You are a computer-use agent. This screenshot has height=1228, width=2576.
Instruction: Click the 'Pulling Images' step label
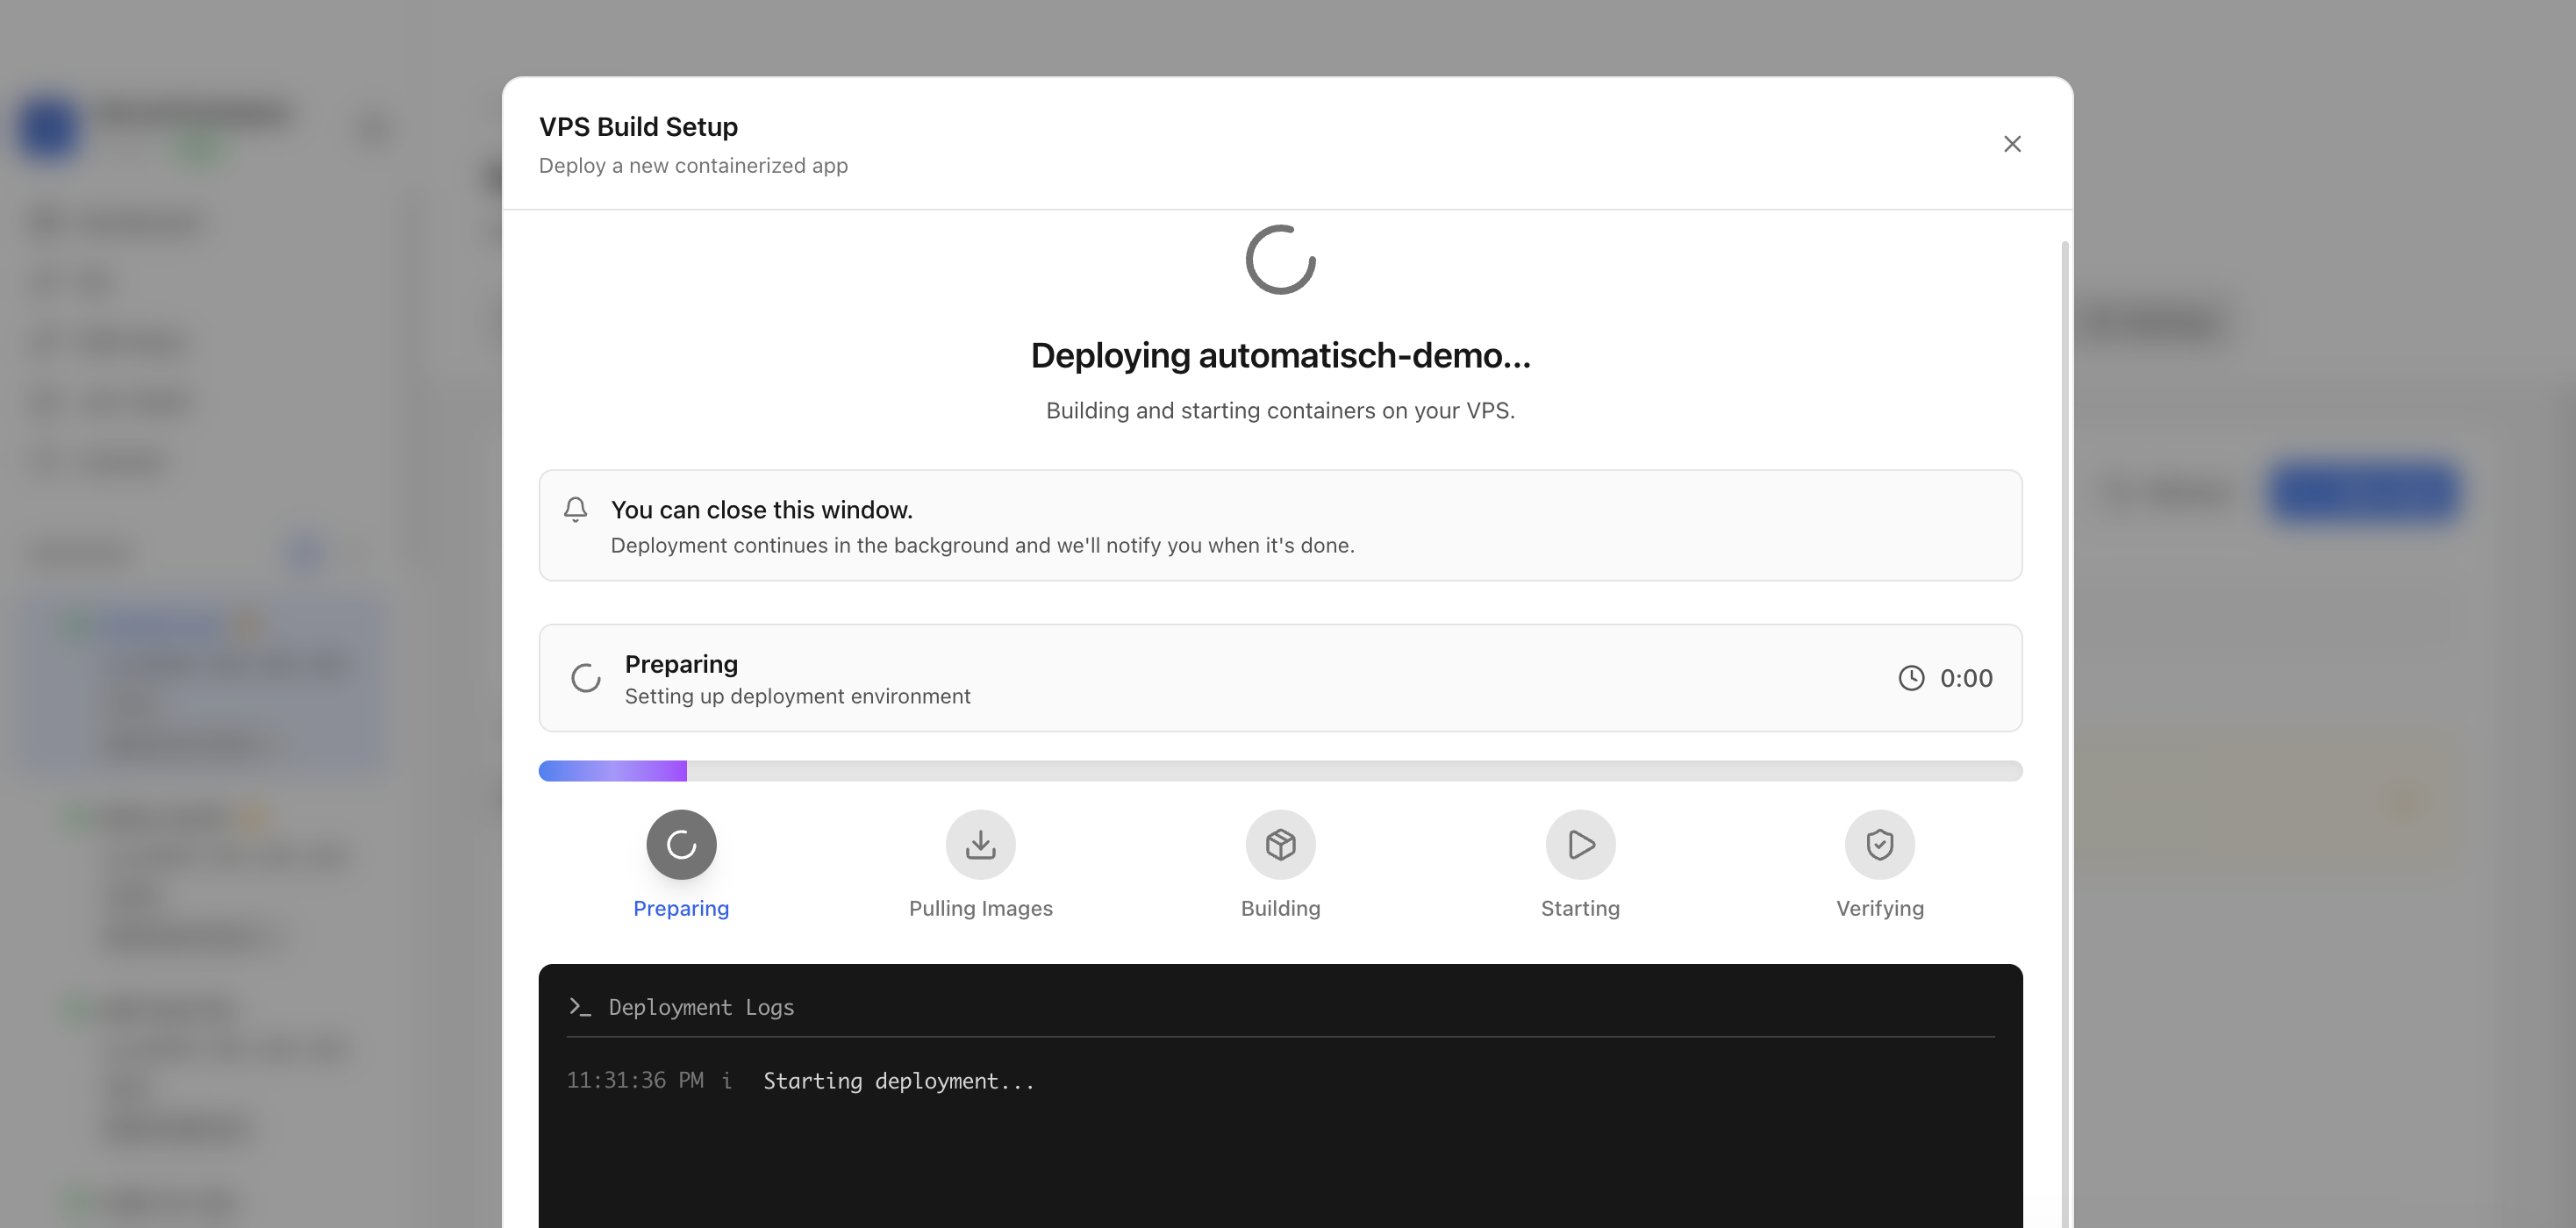pos(980,908)
